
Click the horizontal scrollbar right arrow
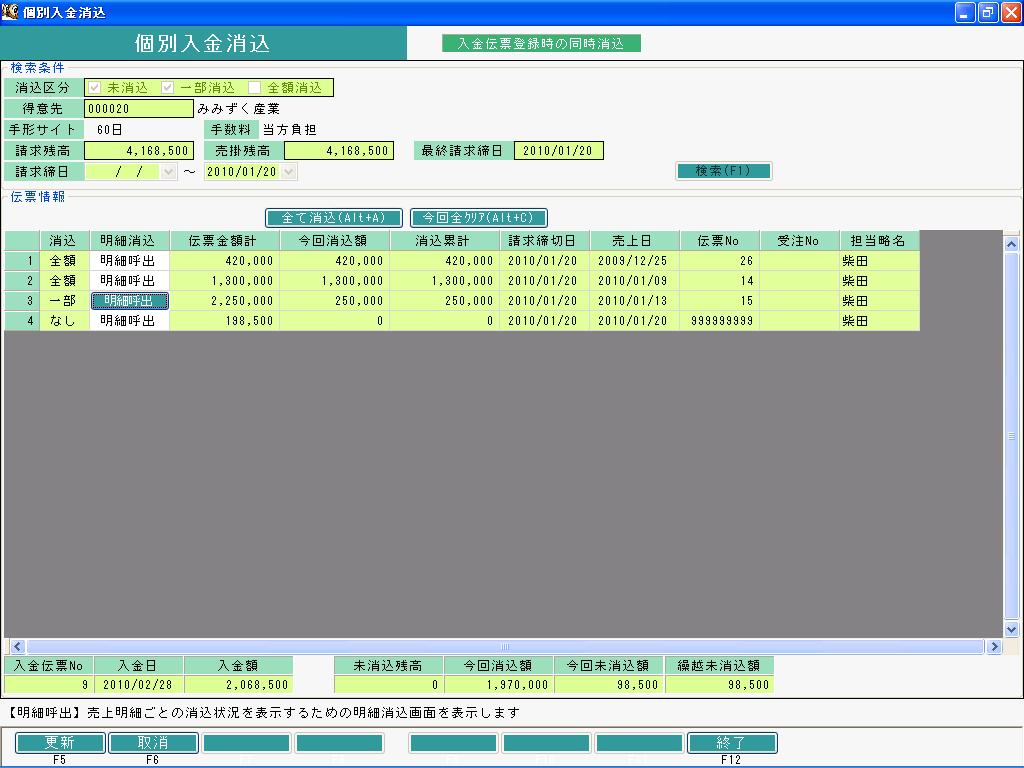pyautogui.click(x=994, y=647)
